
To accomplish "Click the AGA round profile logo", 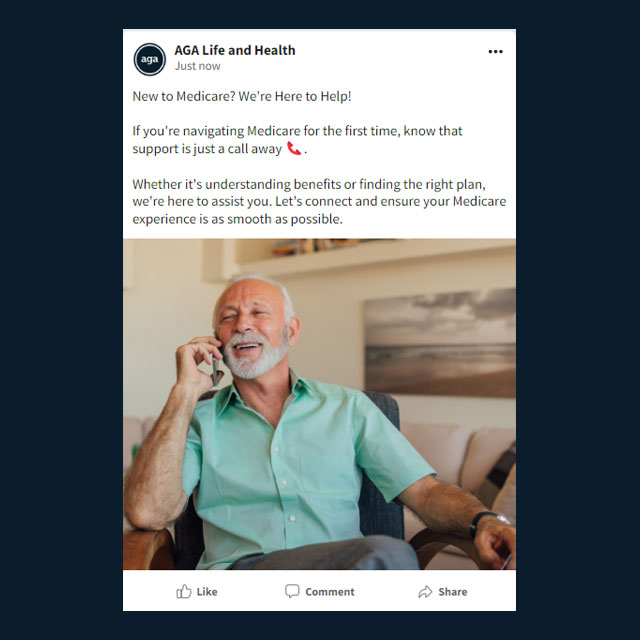I will point(150,59).
